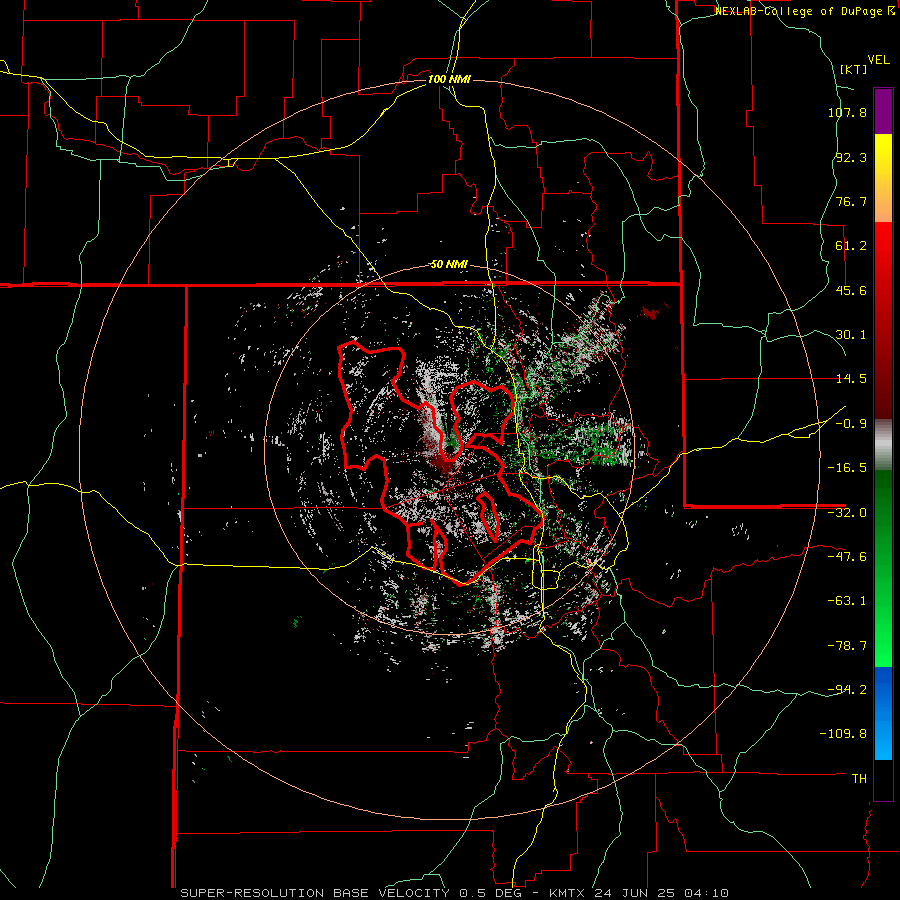This screenshot has height=900, width=900.
Task: Select the -32.0 scale value
Action: [847, 513]
